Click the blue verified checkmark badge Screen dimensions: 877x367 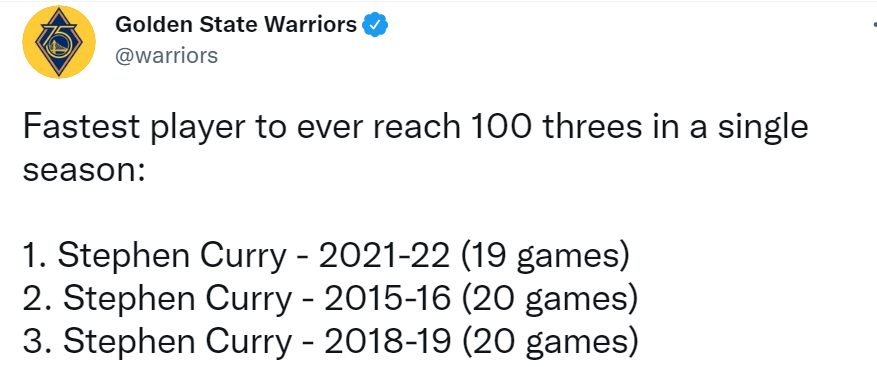(x=376, y=25)
